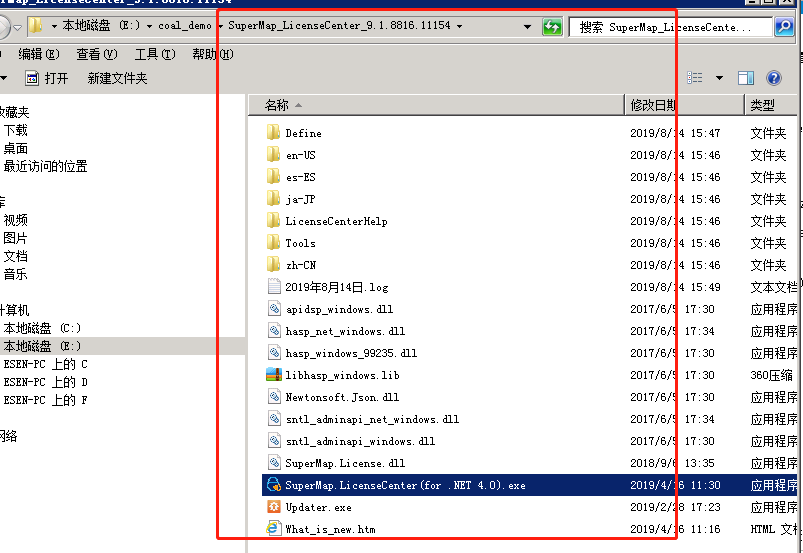This screenshot has width=803, height=553.
Task: Select the What_is_new.htm file icon
Action: pyautogui.click(x=274, y=528)
